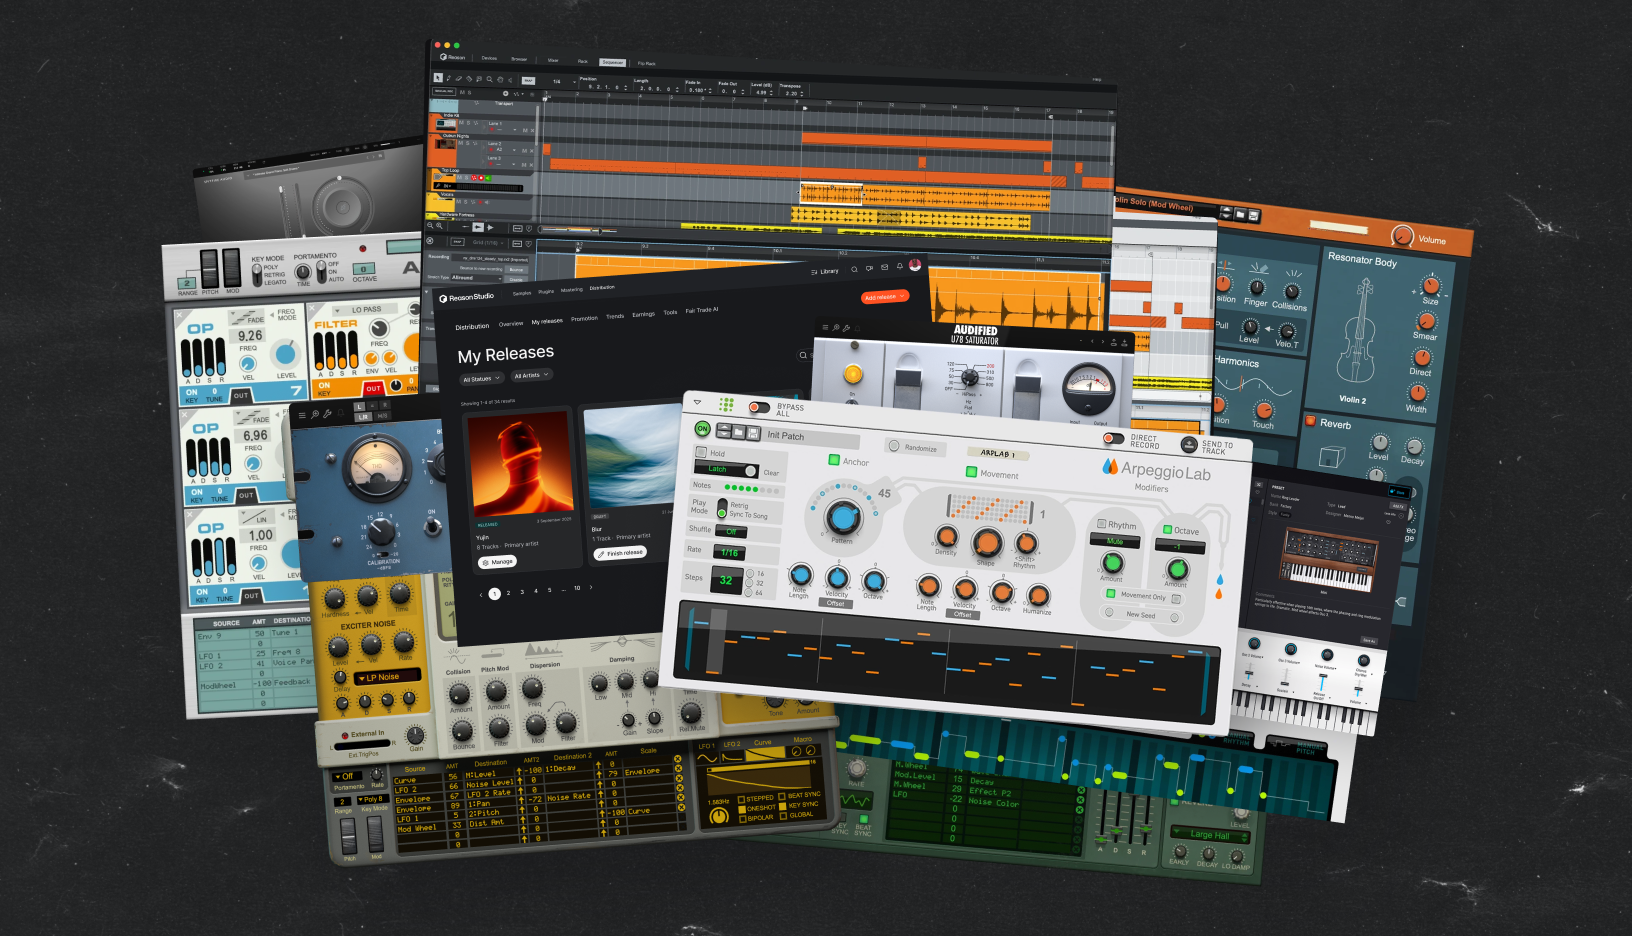Click the user profile avatar
Image resolution: width=1632 pixels, height=936 pixels.
tap(914, 266)
